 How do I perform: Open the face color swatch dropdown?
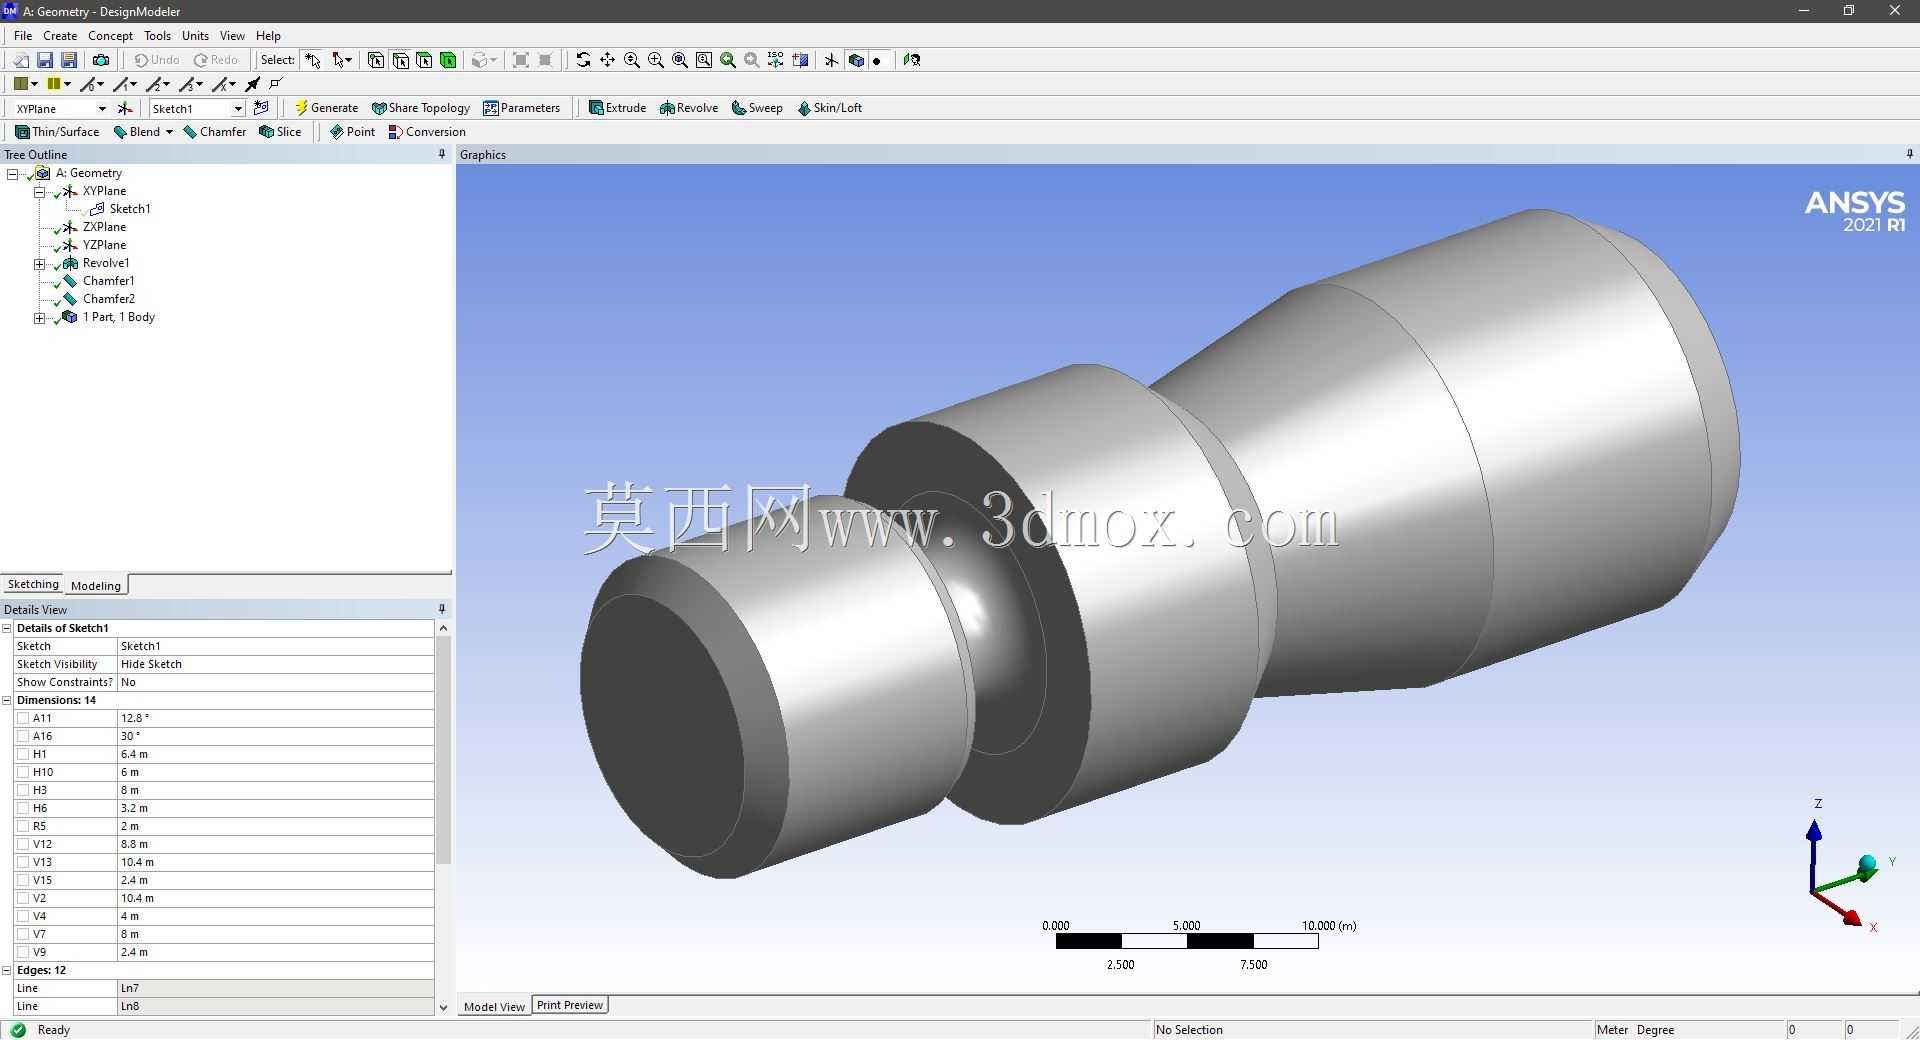34,84
